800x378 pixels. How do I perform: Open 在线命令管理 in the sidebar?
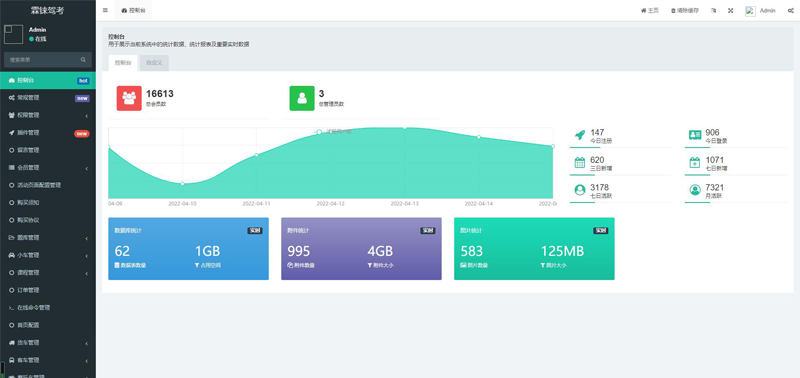(x=48, y=308)
